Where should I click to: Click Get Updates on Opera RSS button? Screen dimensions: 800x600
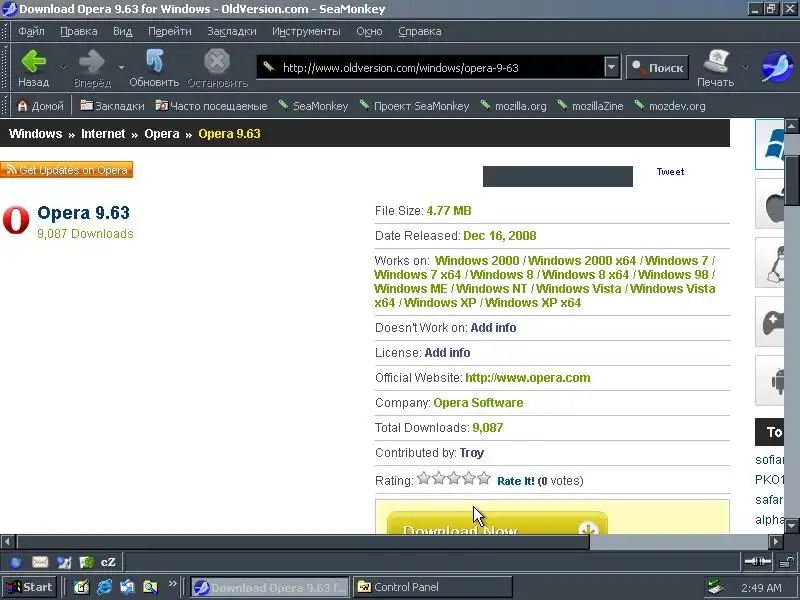[x=66, y=170]
